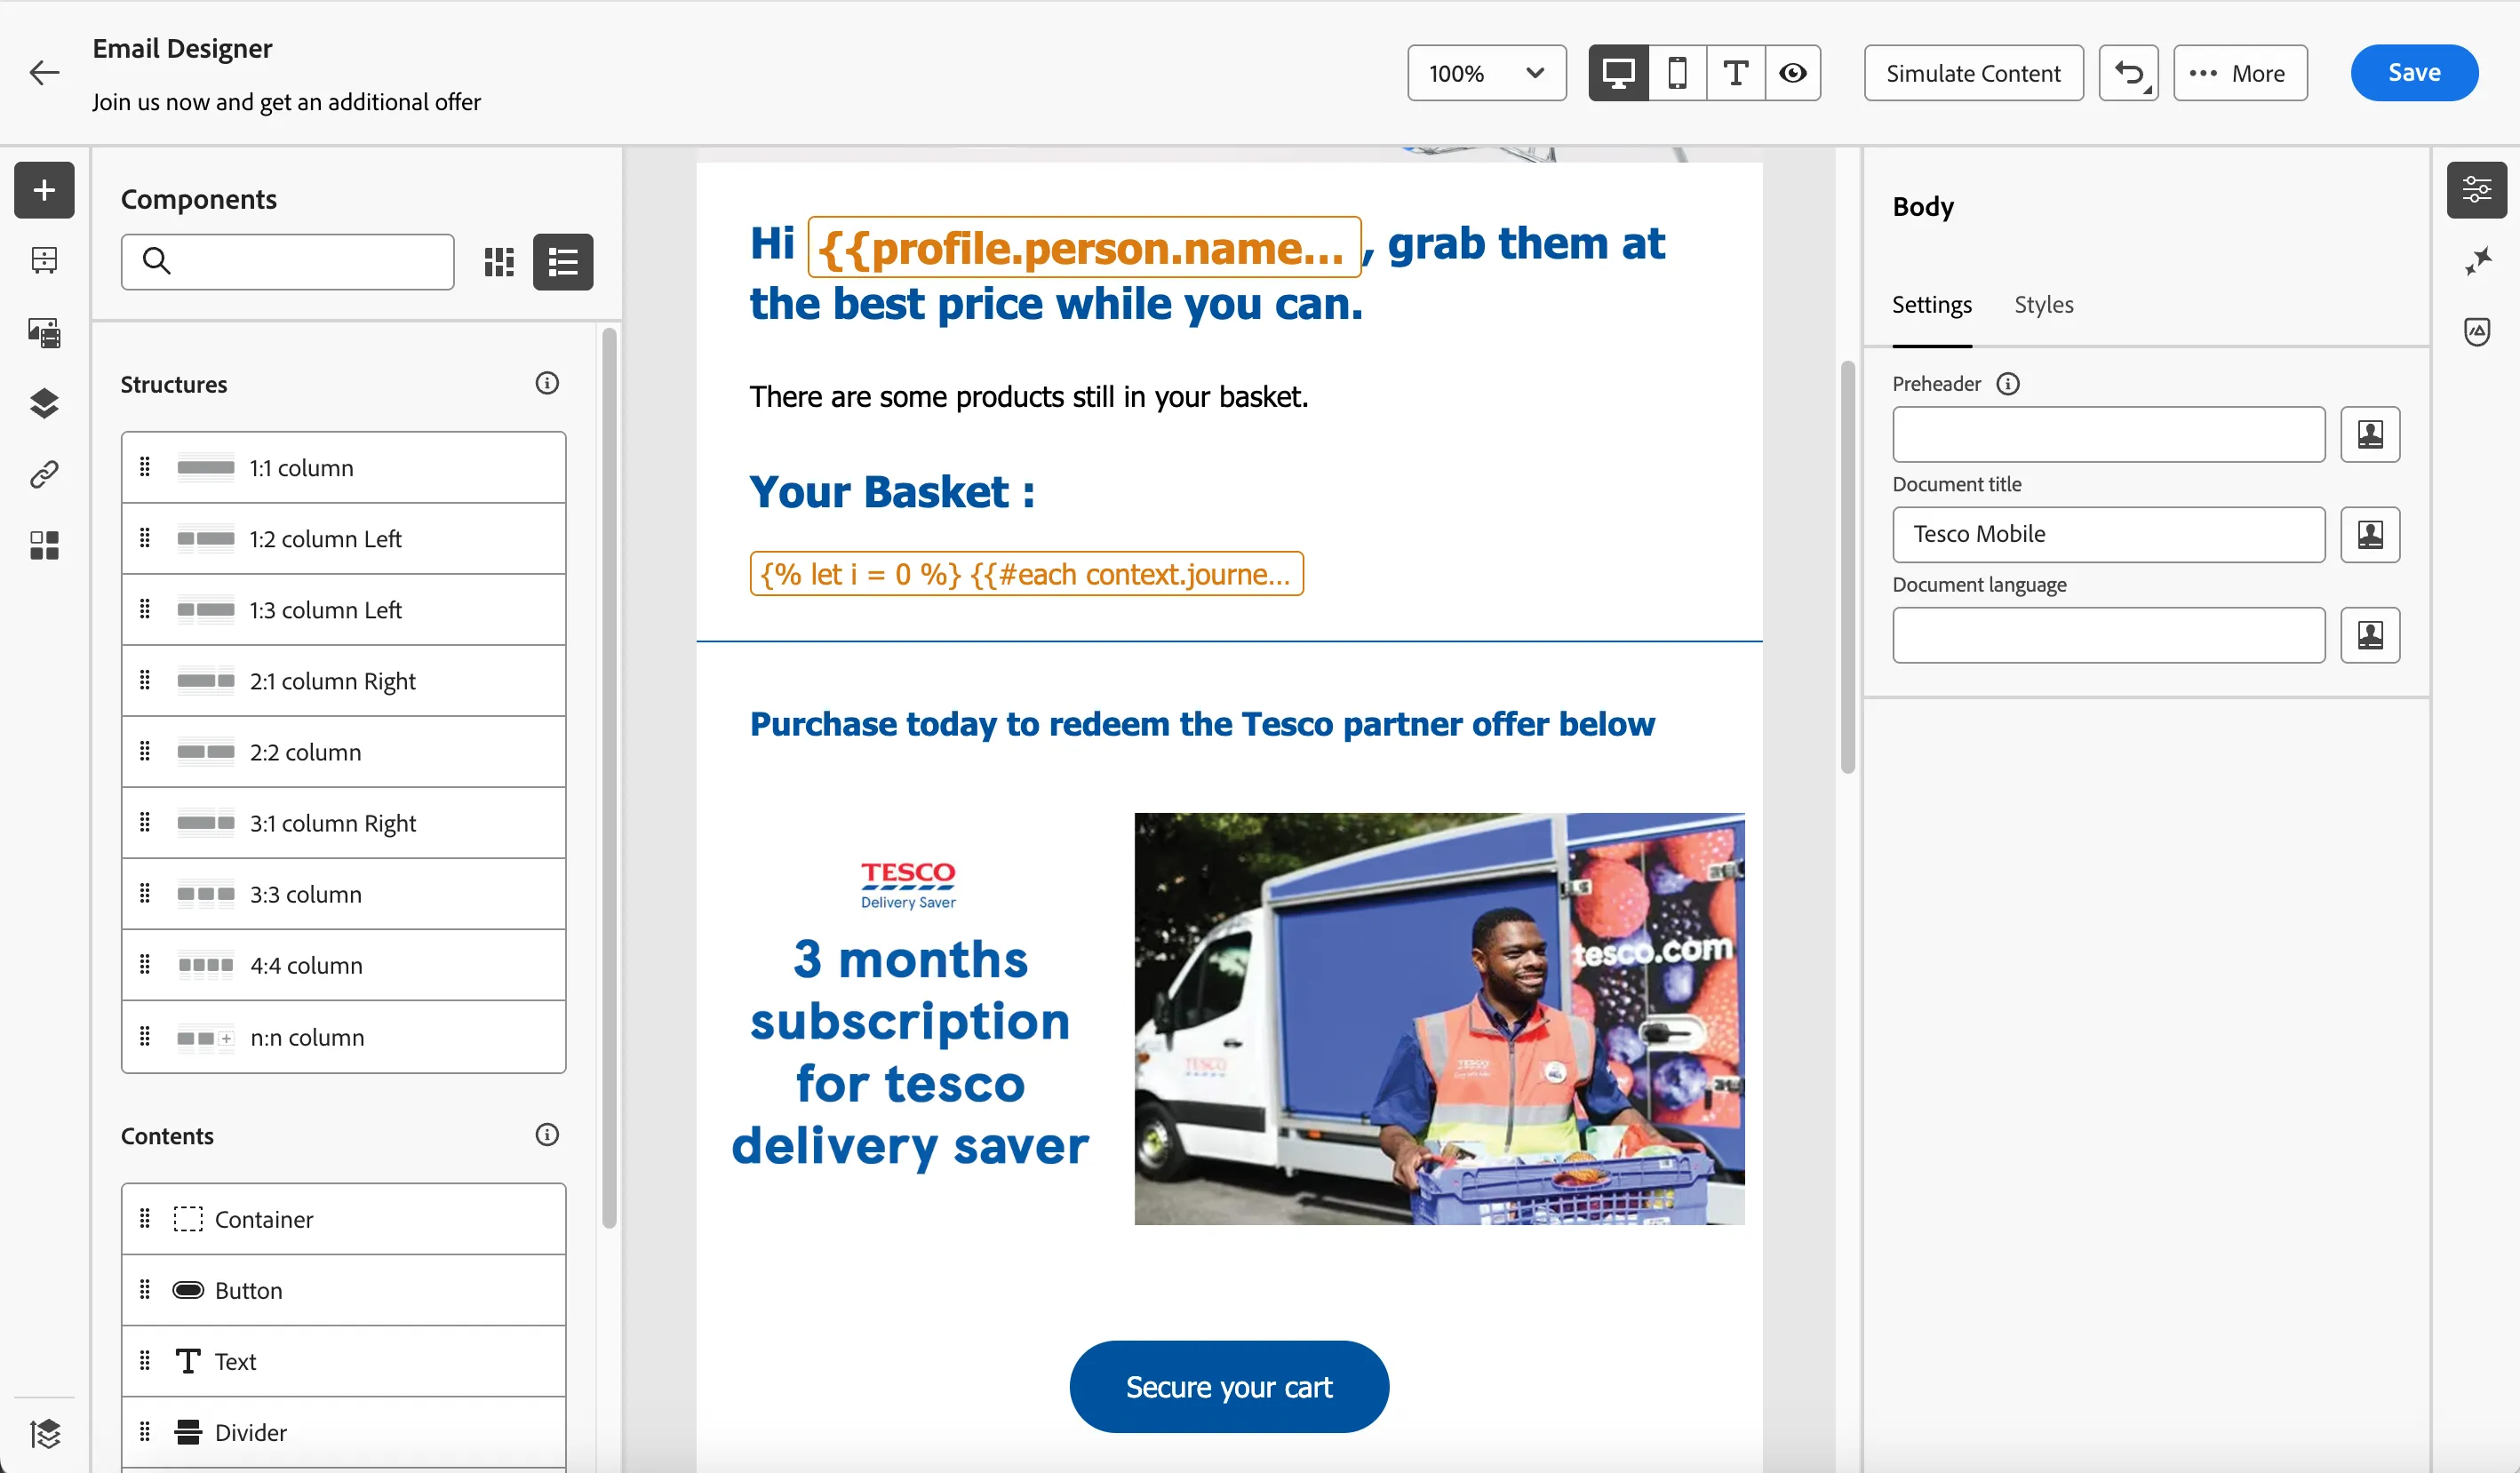The width and height of the screenshot is (2520, 1473).
Task: Switch to desktop view mode
Action: [x=1618, y=73]
